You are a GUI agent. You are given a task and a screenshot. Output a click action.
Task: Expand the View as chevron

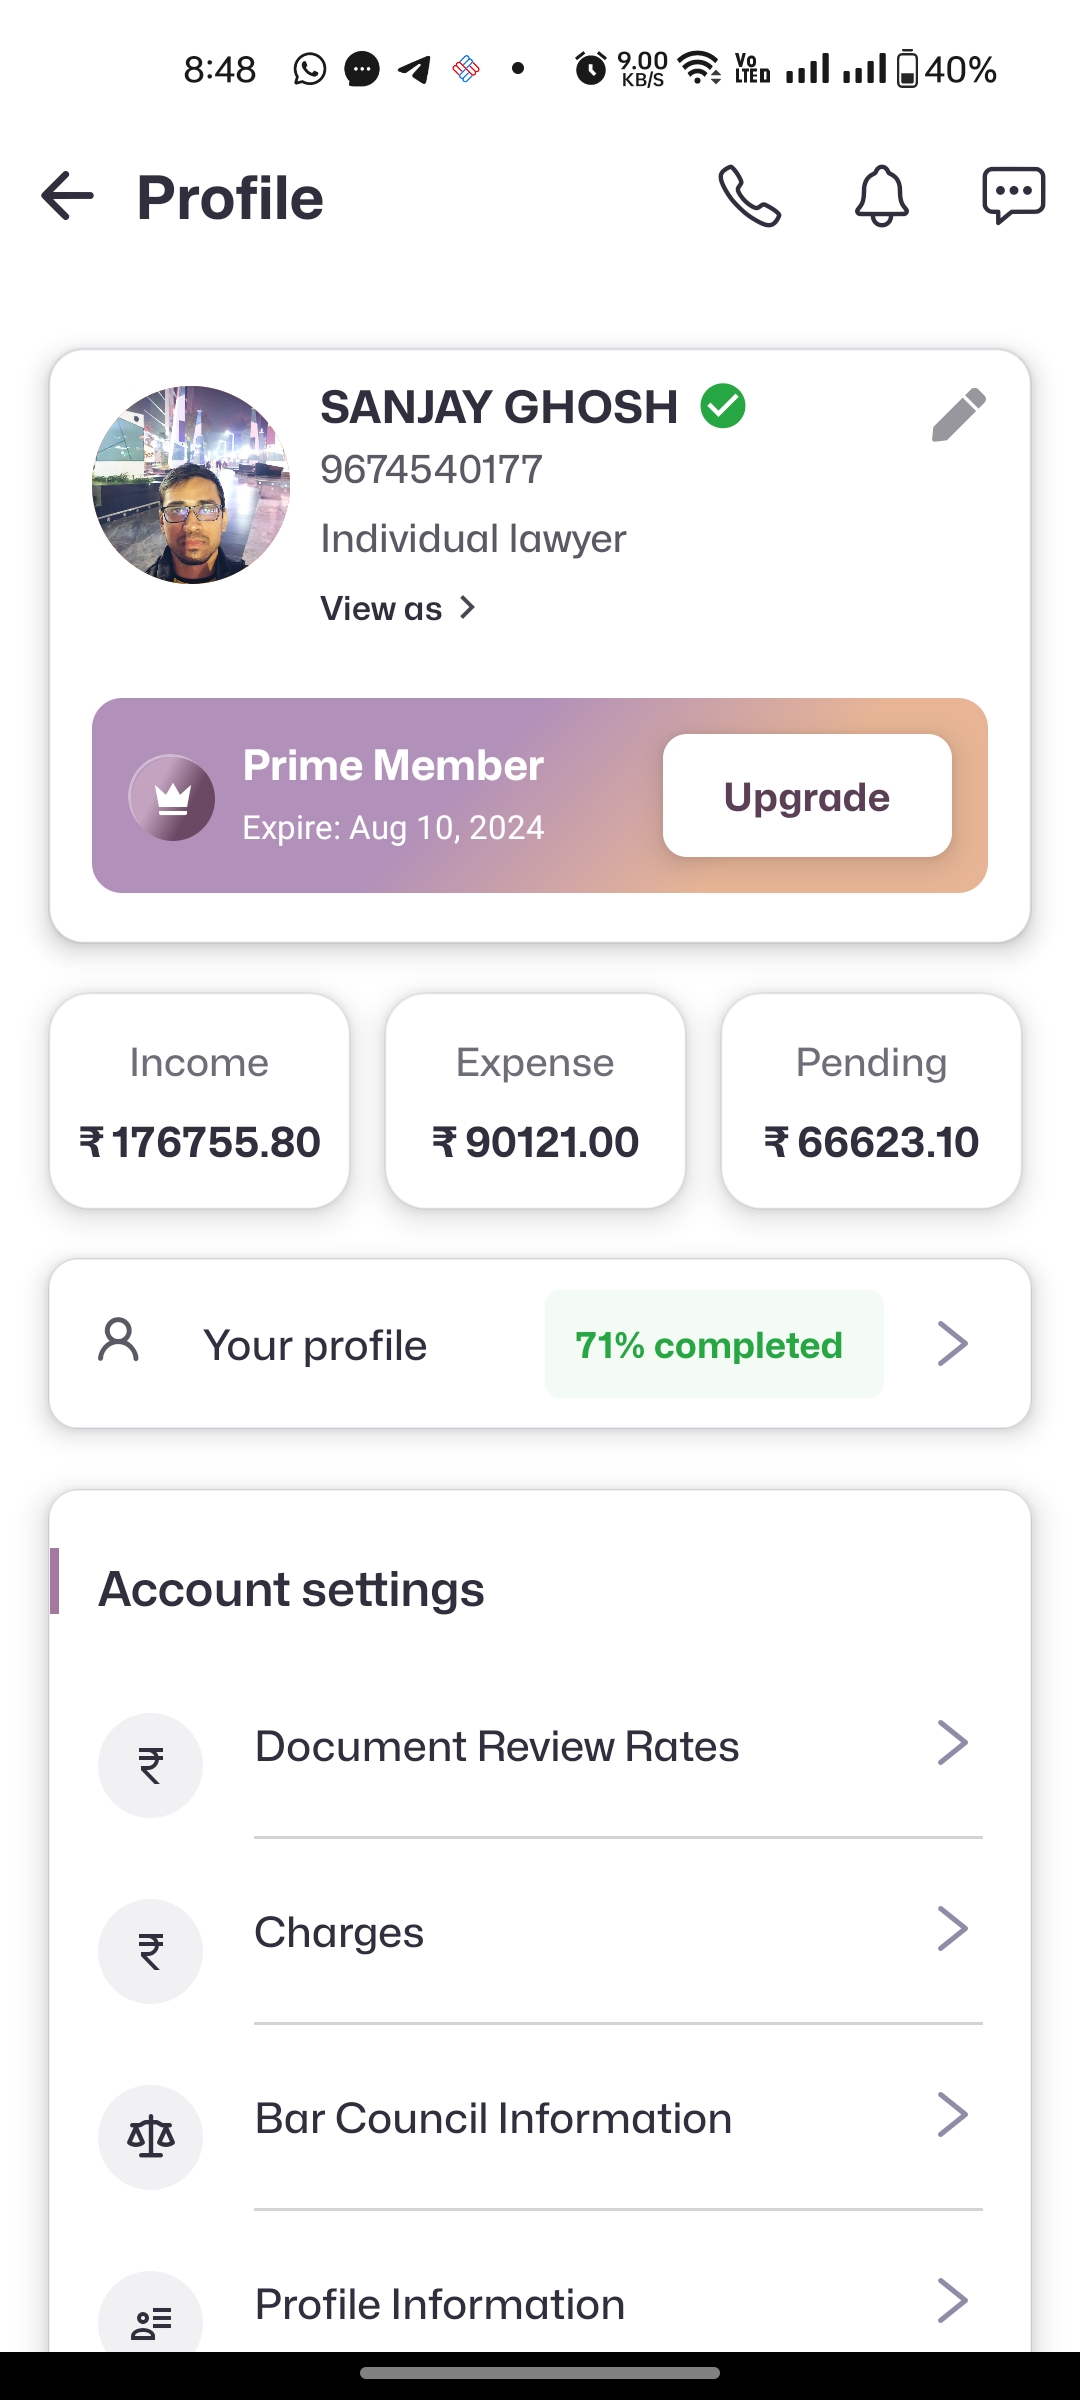(467, 608)
